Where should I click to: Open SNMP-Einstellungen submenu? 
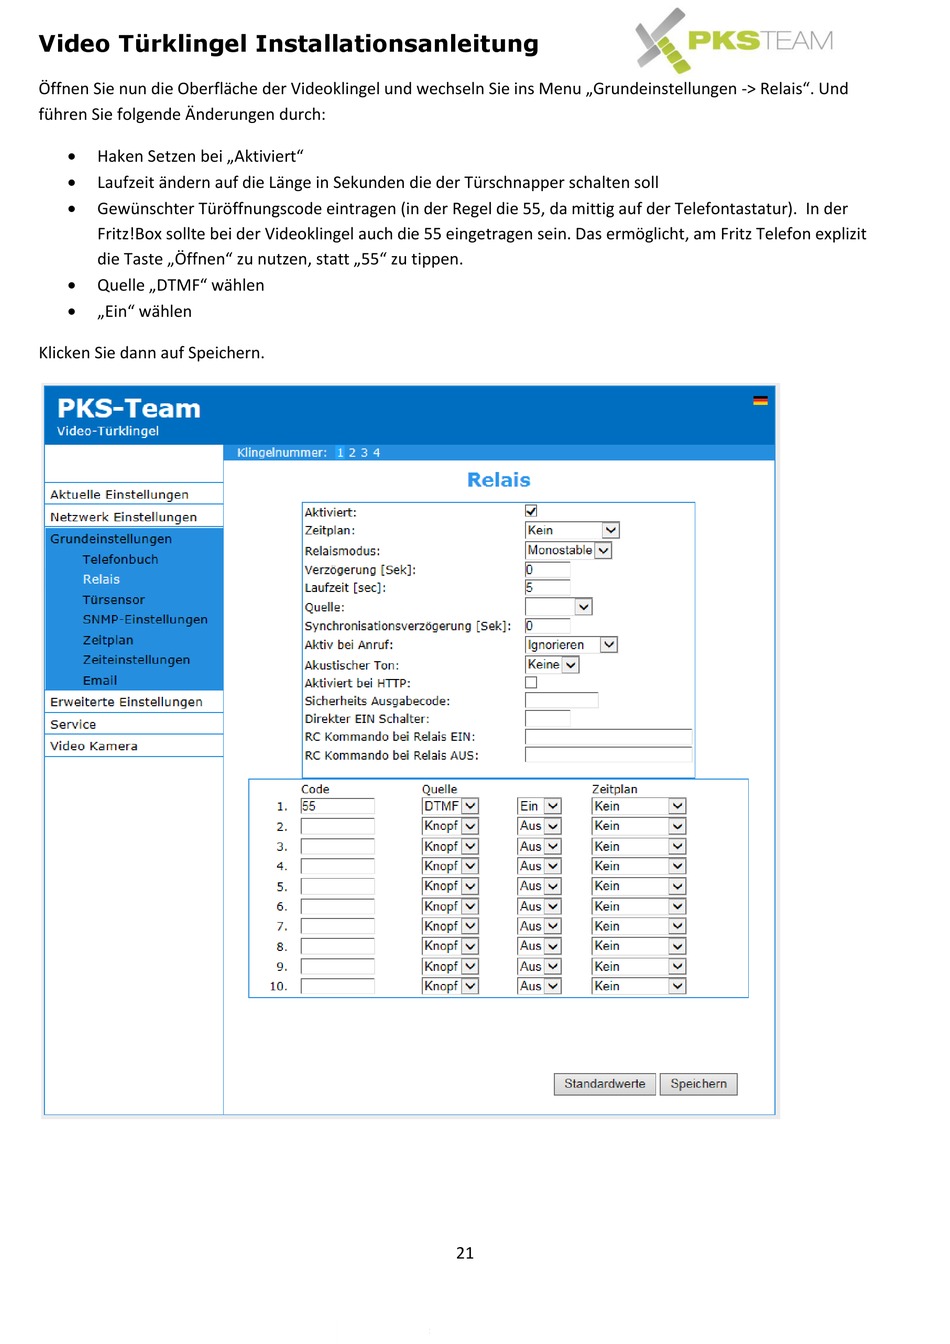pos(145,620)
